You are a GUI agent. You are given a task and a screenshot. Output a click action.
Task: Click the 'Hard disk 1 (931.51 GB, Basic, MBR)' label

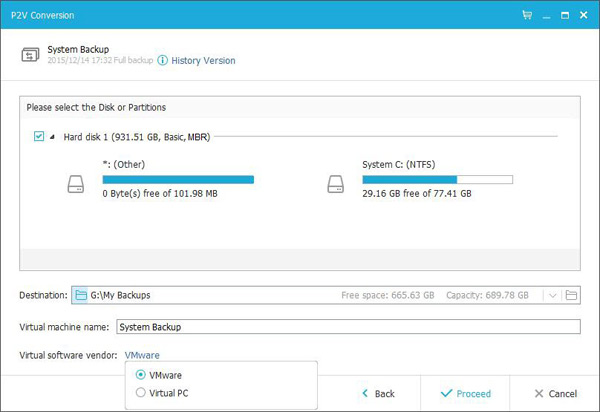point(137,137)
